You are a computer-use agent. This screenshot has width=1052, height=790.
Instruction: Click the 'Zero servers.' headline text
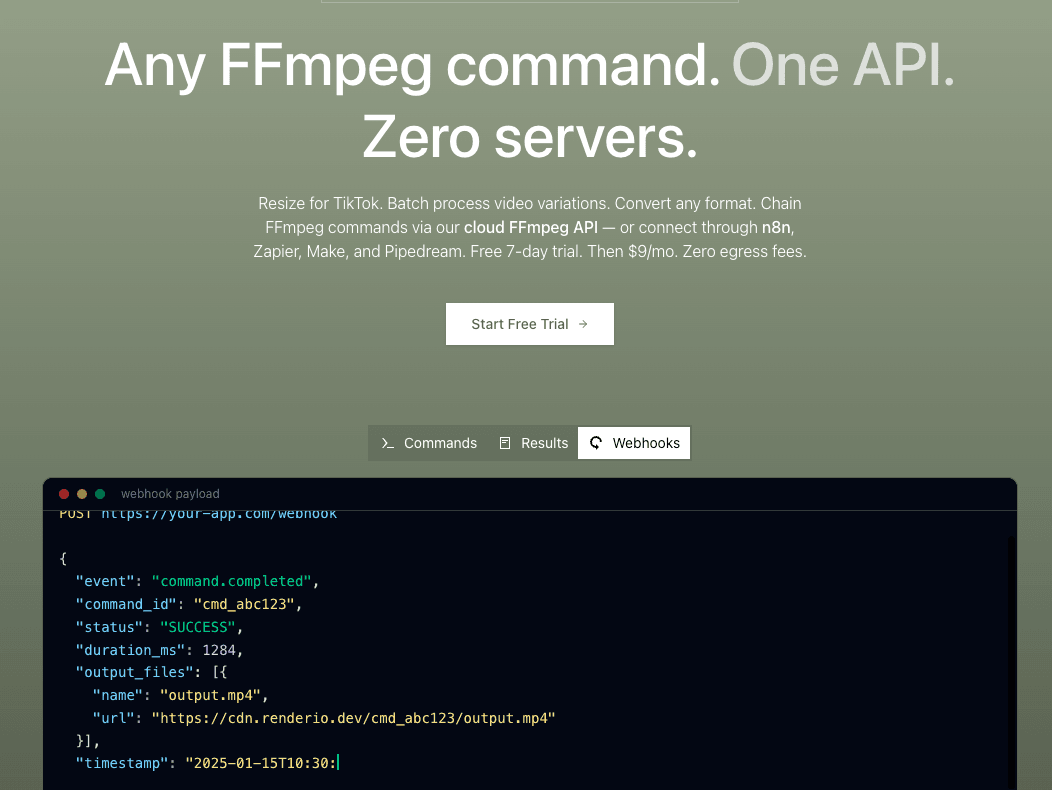[530, 137]
